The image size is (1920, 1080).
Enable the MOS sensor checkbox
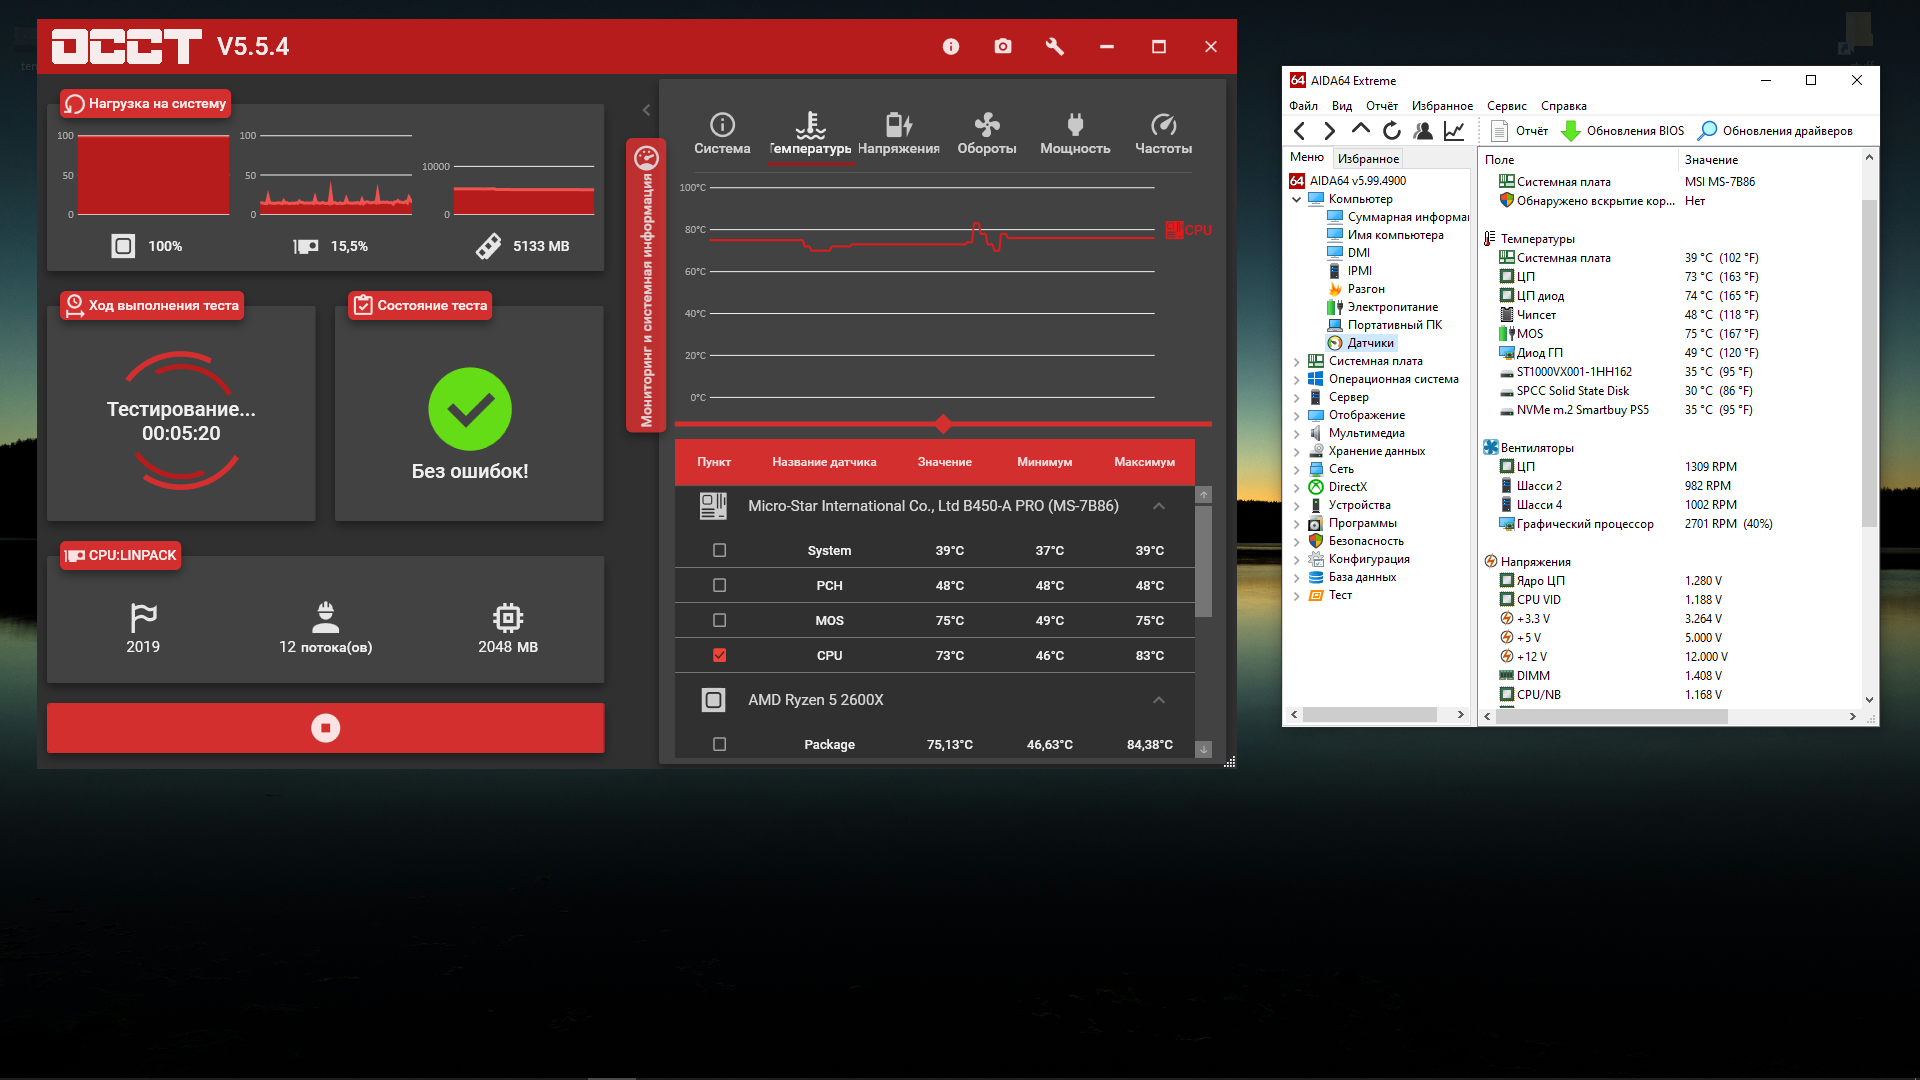click(719, 621)
